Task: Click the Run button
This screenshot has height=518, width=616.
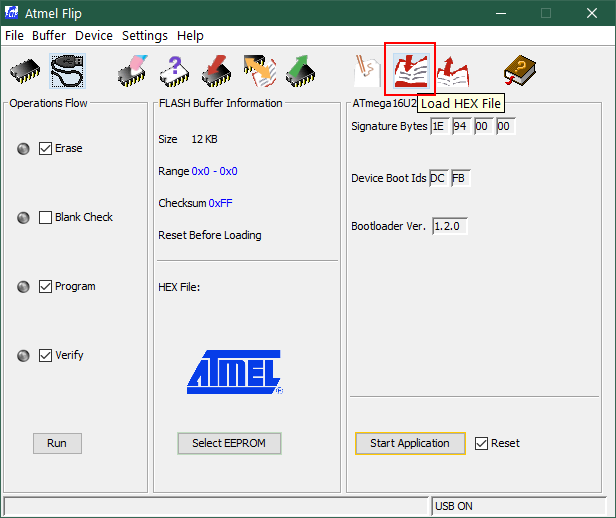Action: [x=57, y=443]
